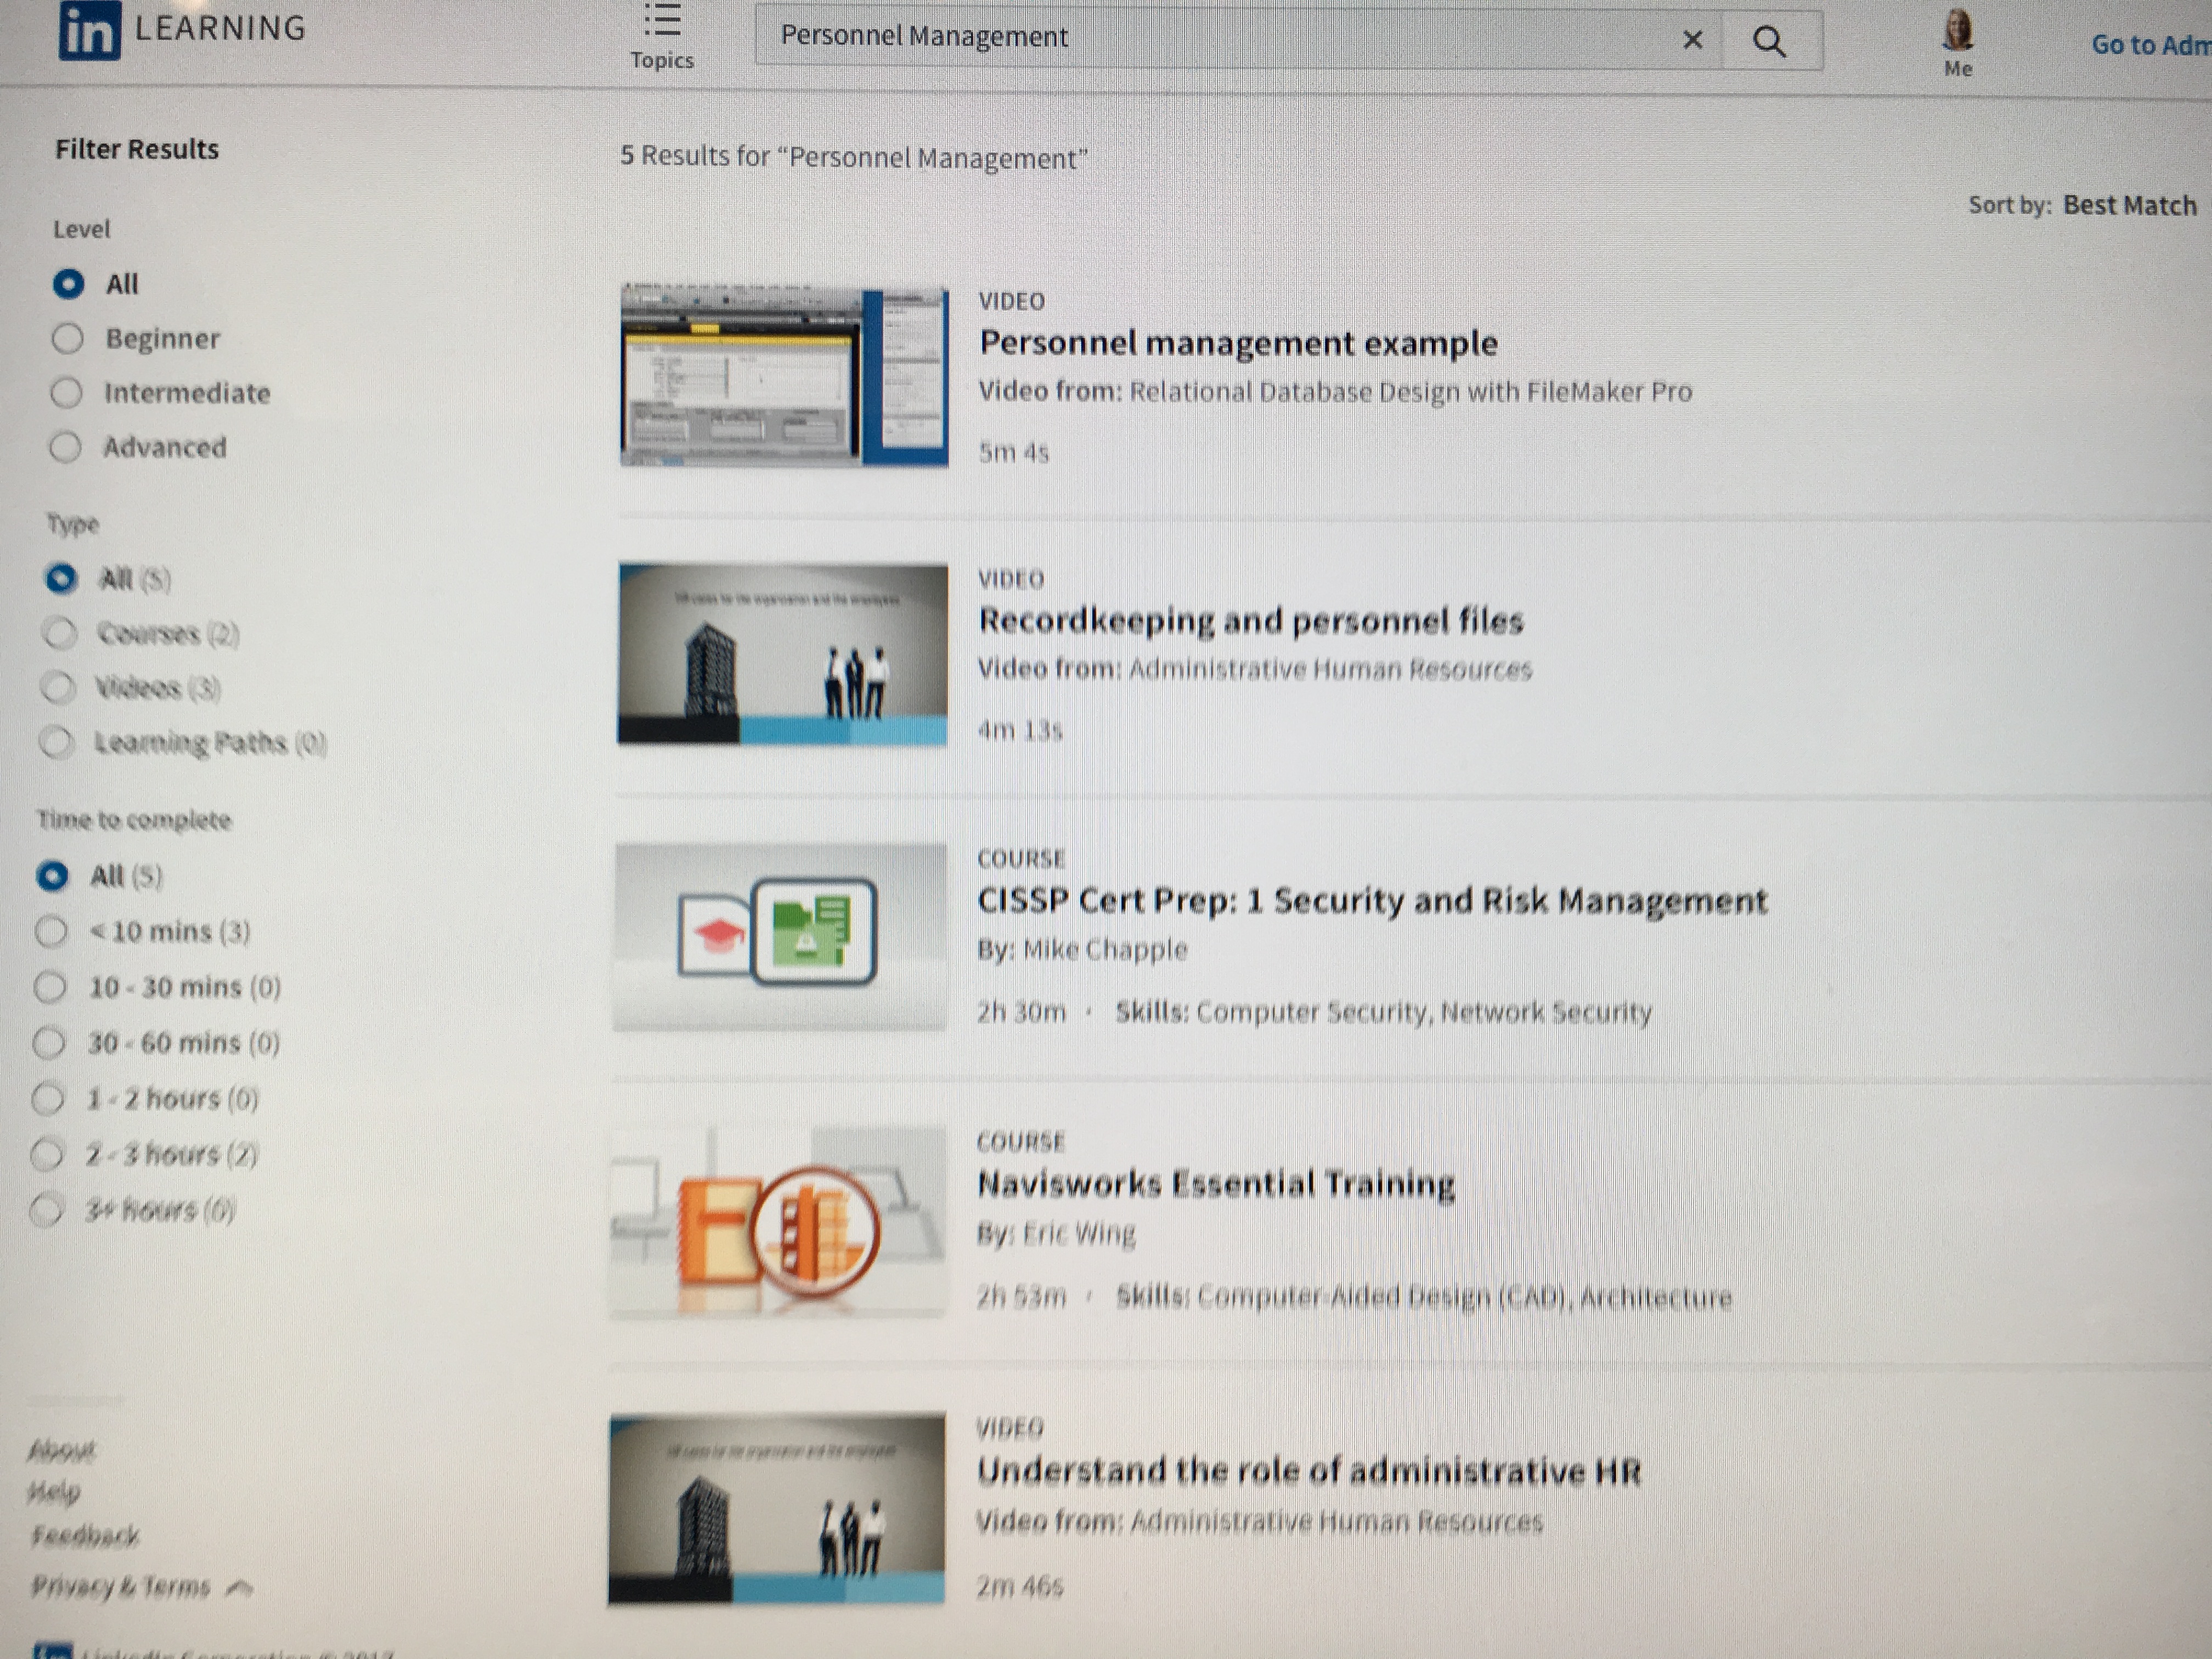Open the Feedback footer link

(x=85, y=1536)
